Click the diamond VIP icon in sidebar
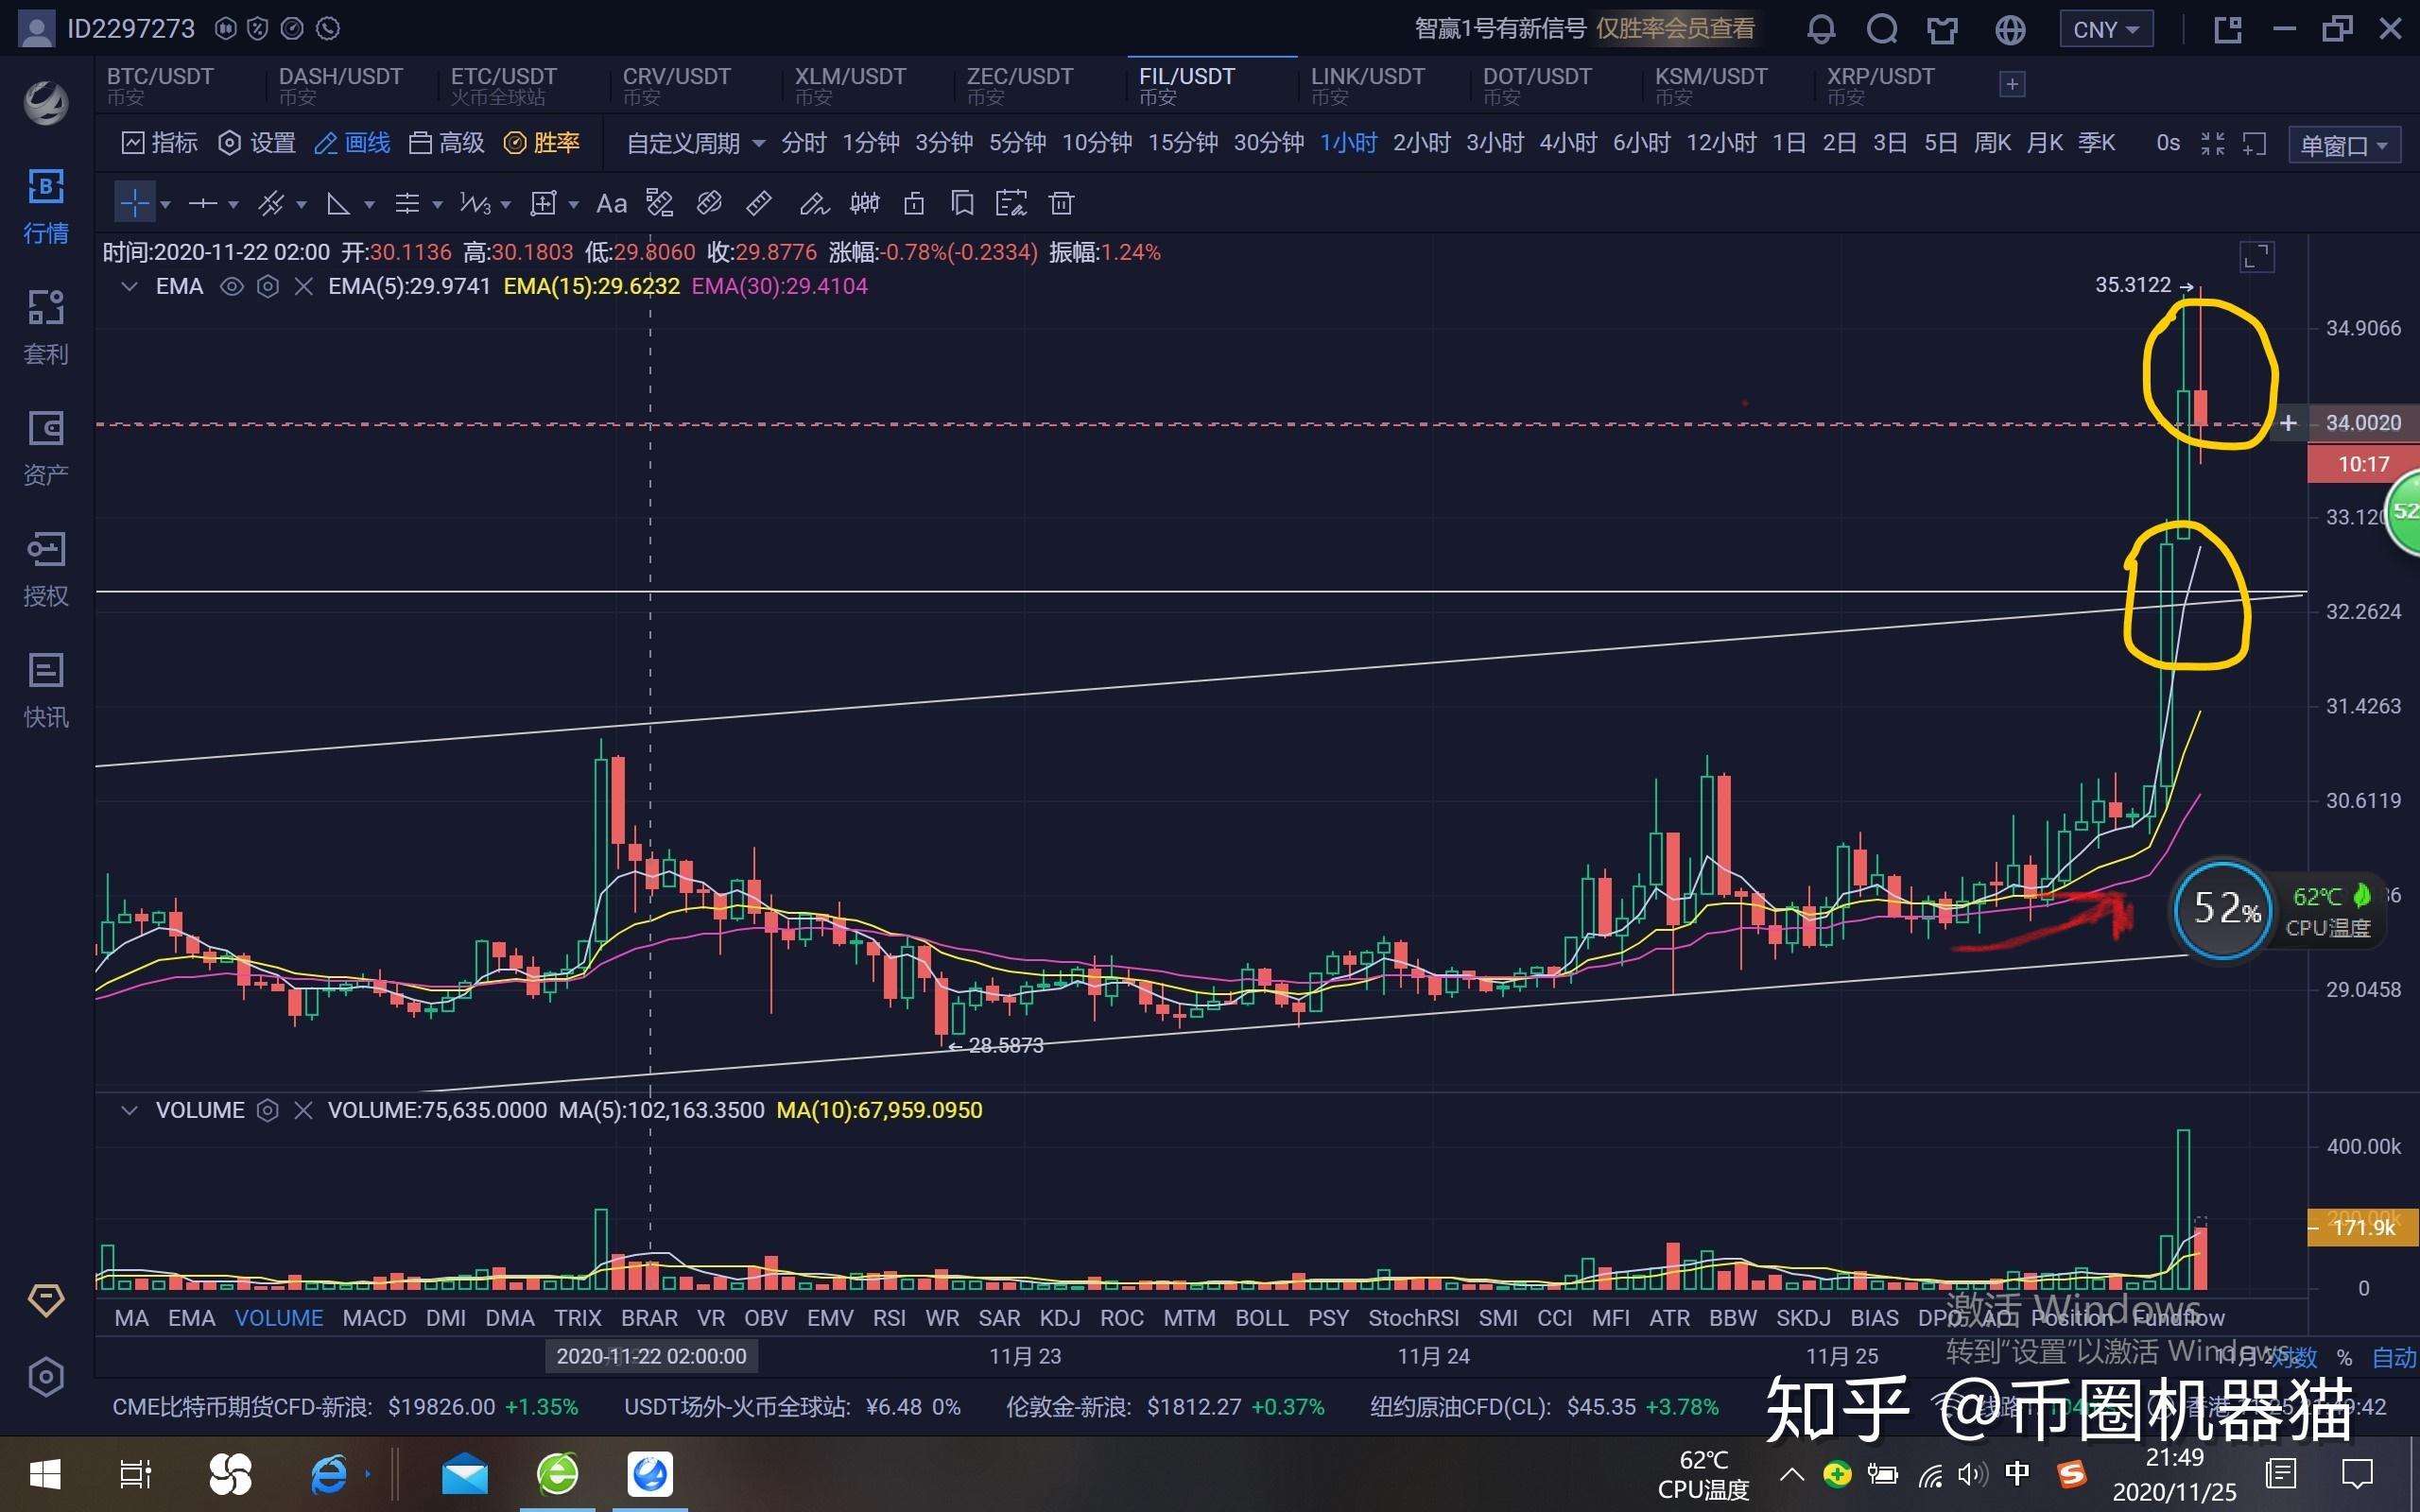Image resolution: width=2420 pixels, height=1512 pixels. (46, 1299)
